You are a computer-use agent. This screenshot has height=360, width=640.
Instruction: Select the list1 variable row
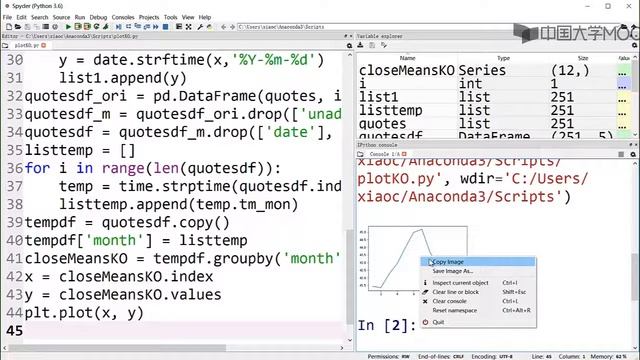point(495,97)
